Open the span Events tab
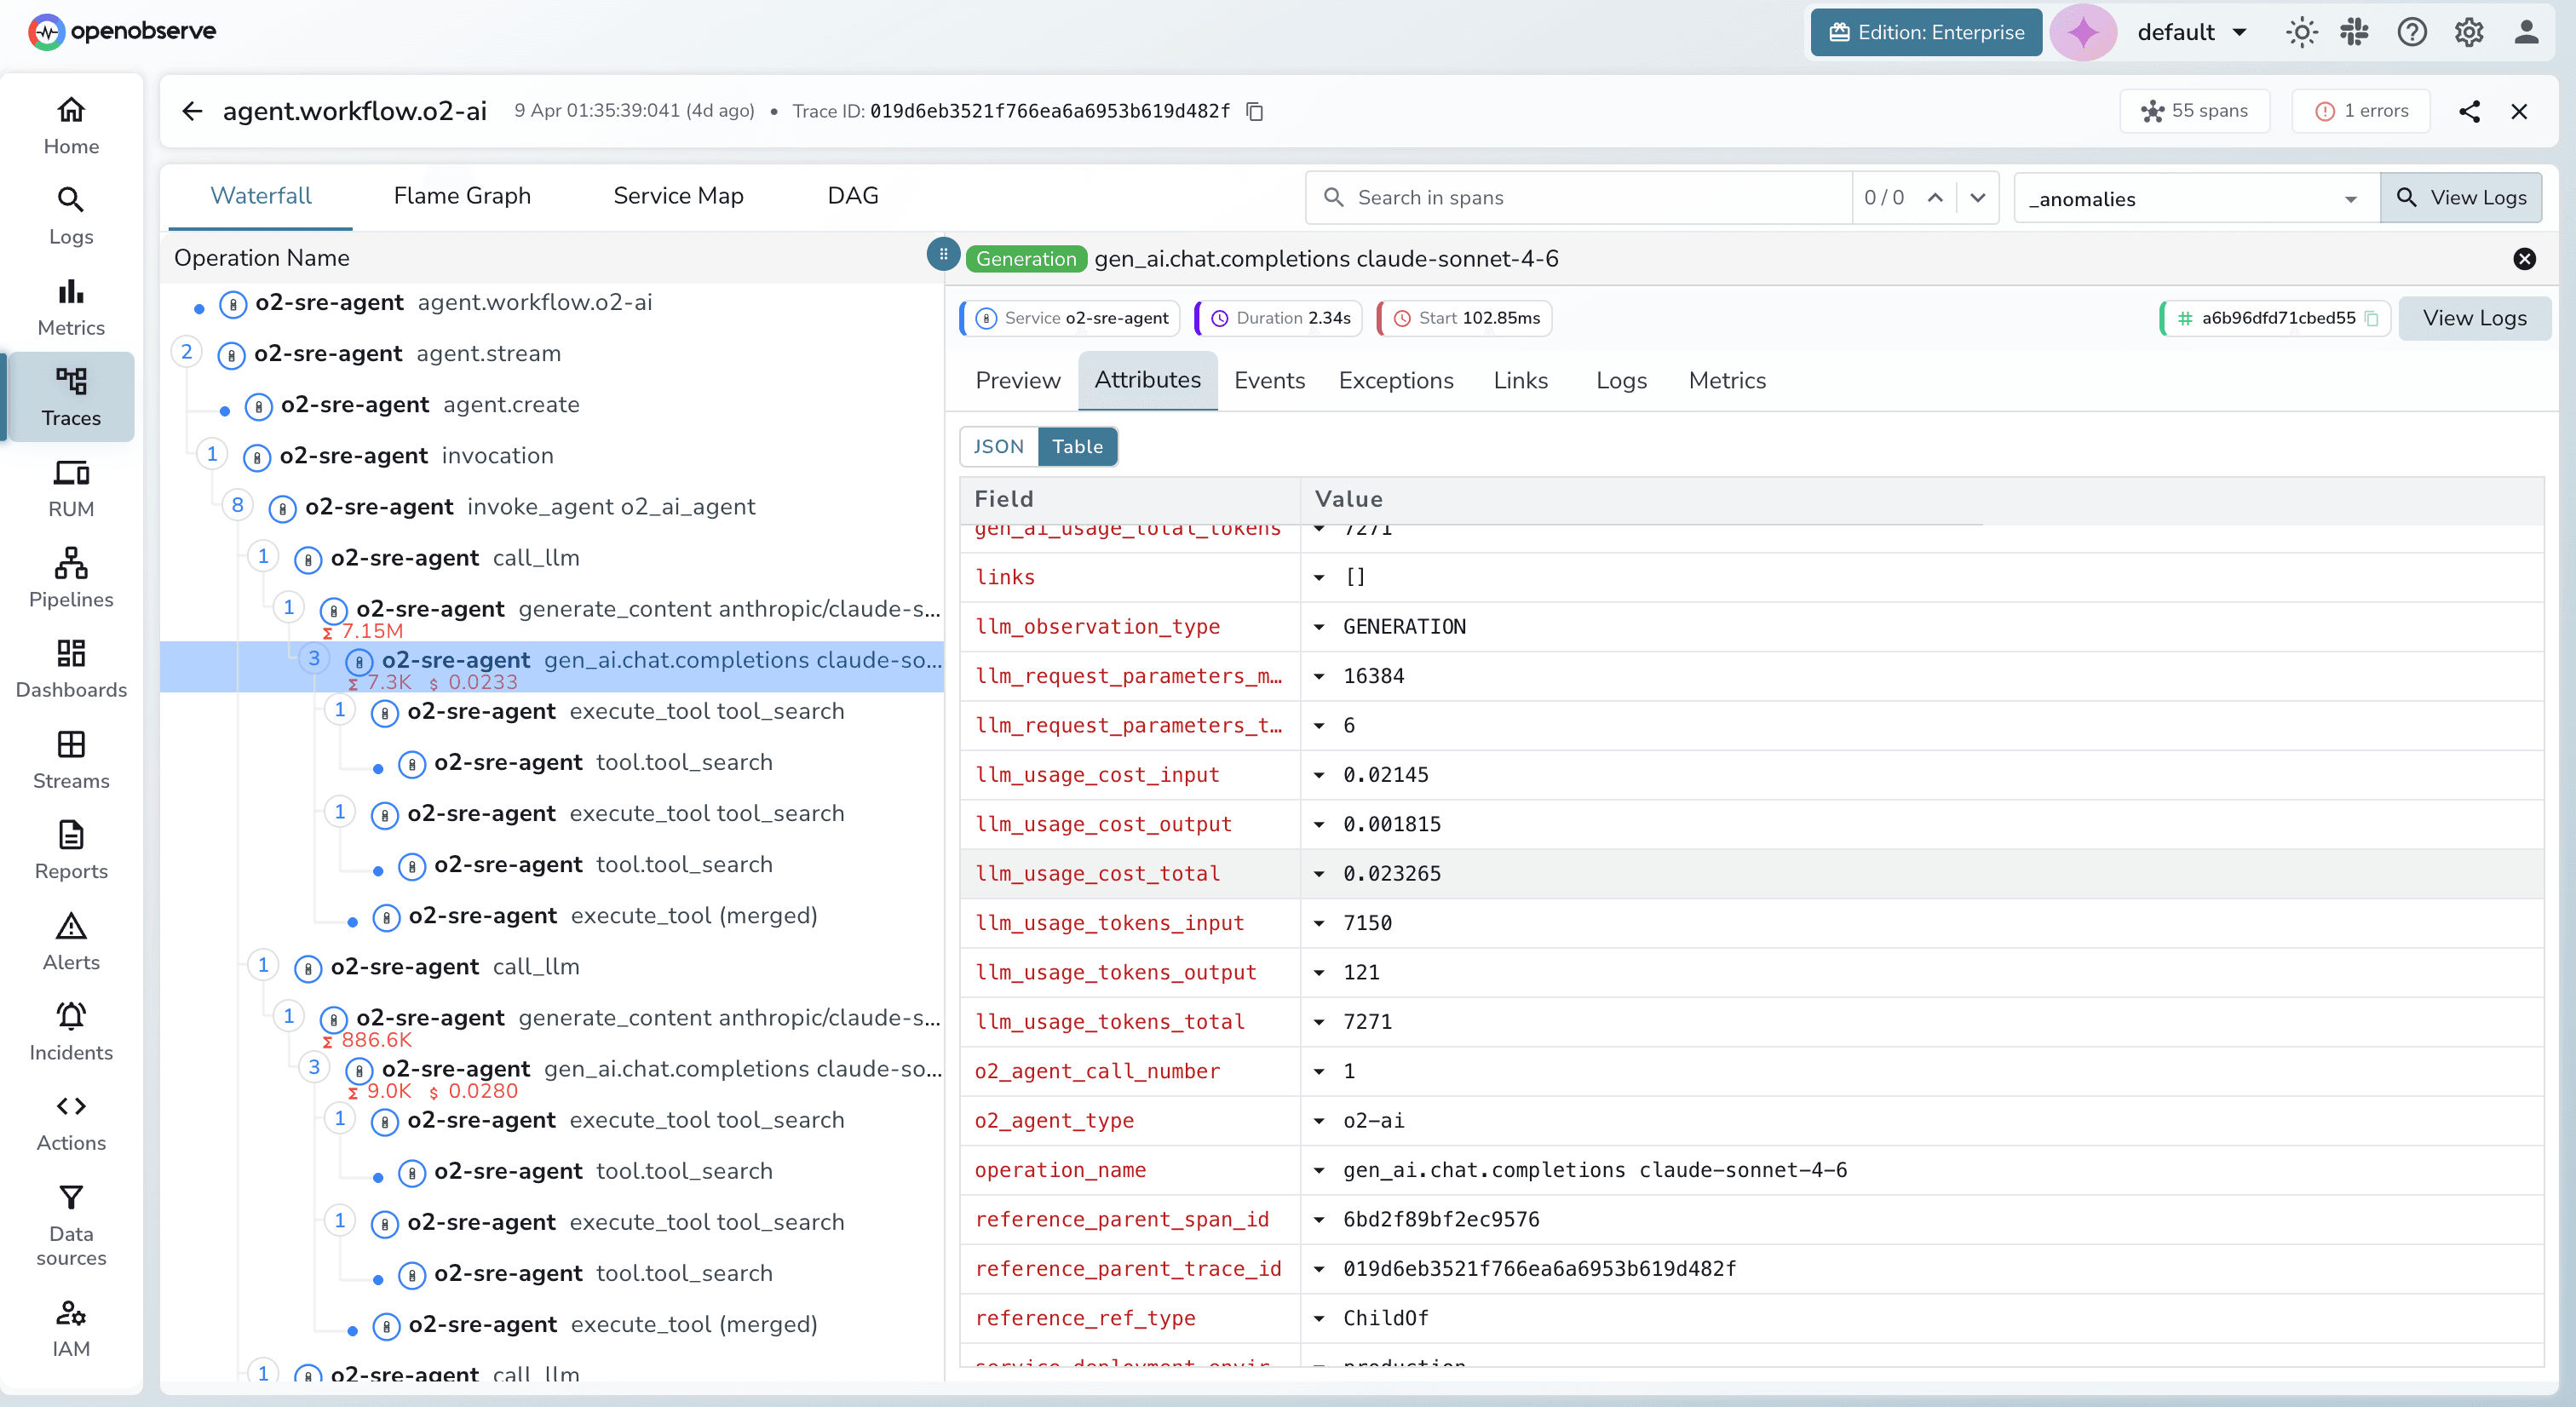The image size is (2576, 1407). [x=1269, y=381]
